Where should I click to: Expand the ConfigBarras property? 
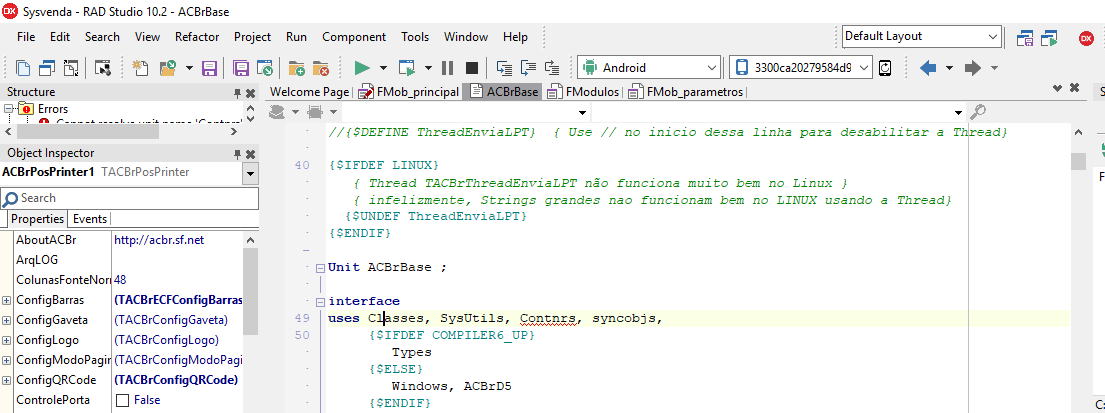[x=6, y=300]
